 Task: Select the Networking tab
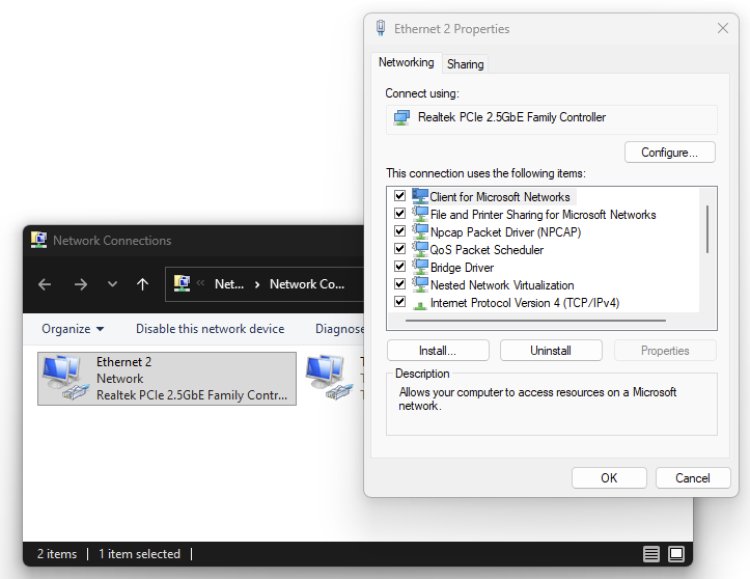(406, 63)
